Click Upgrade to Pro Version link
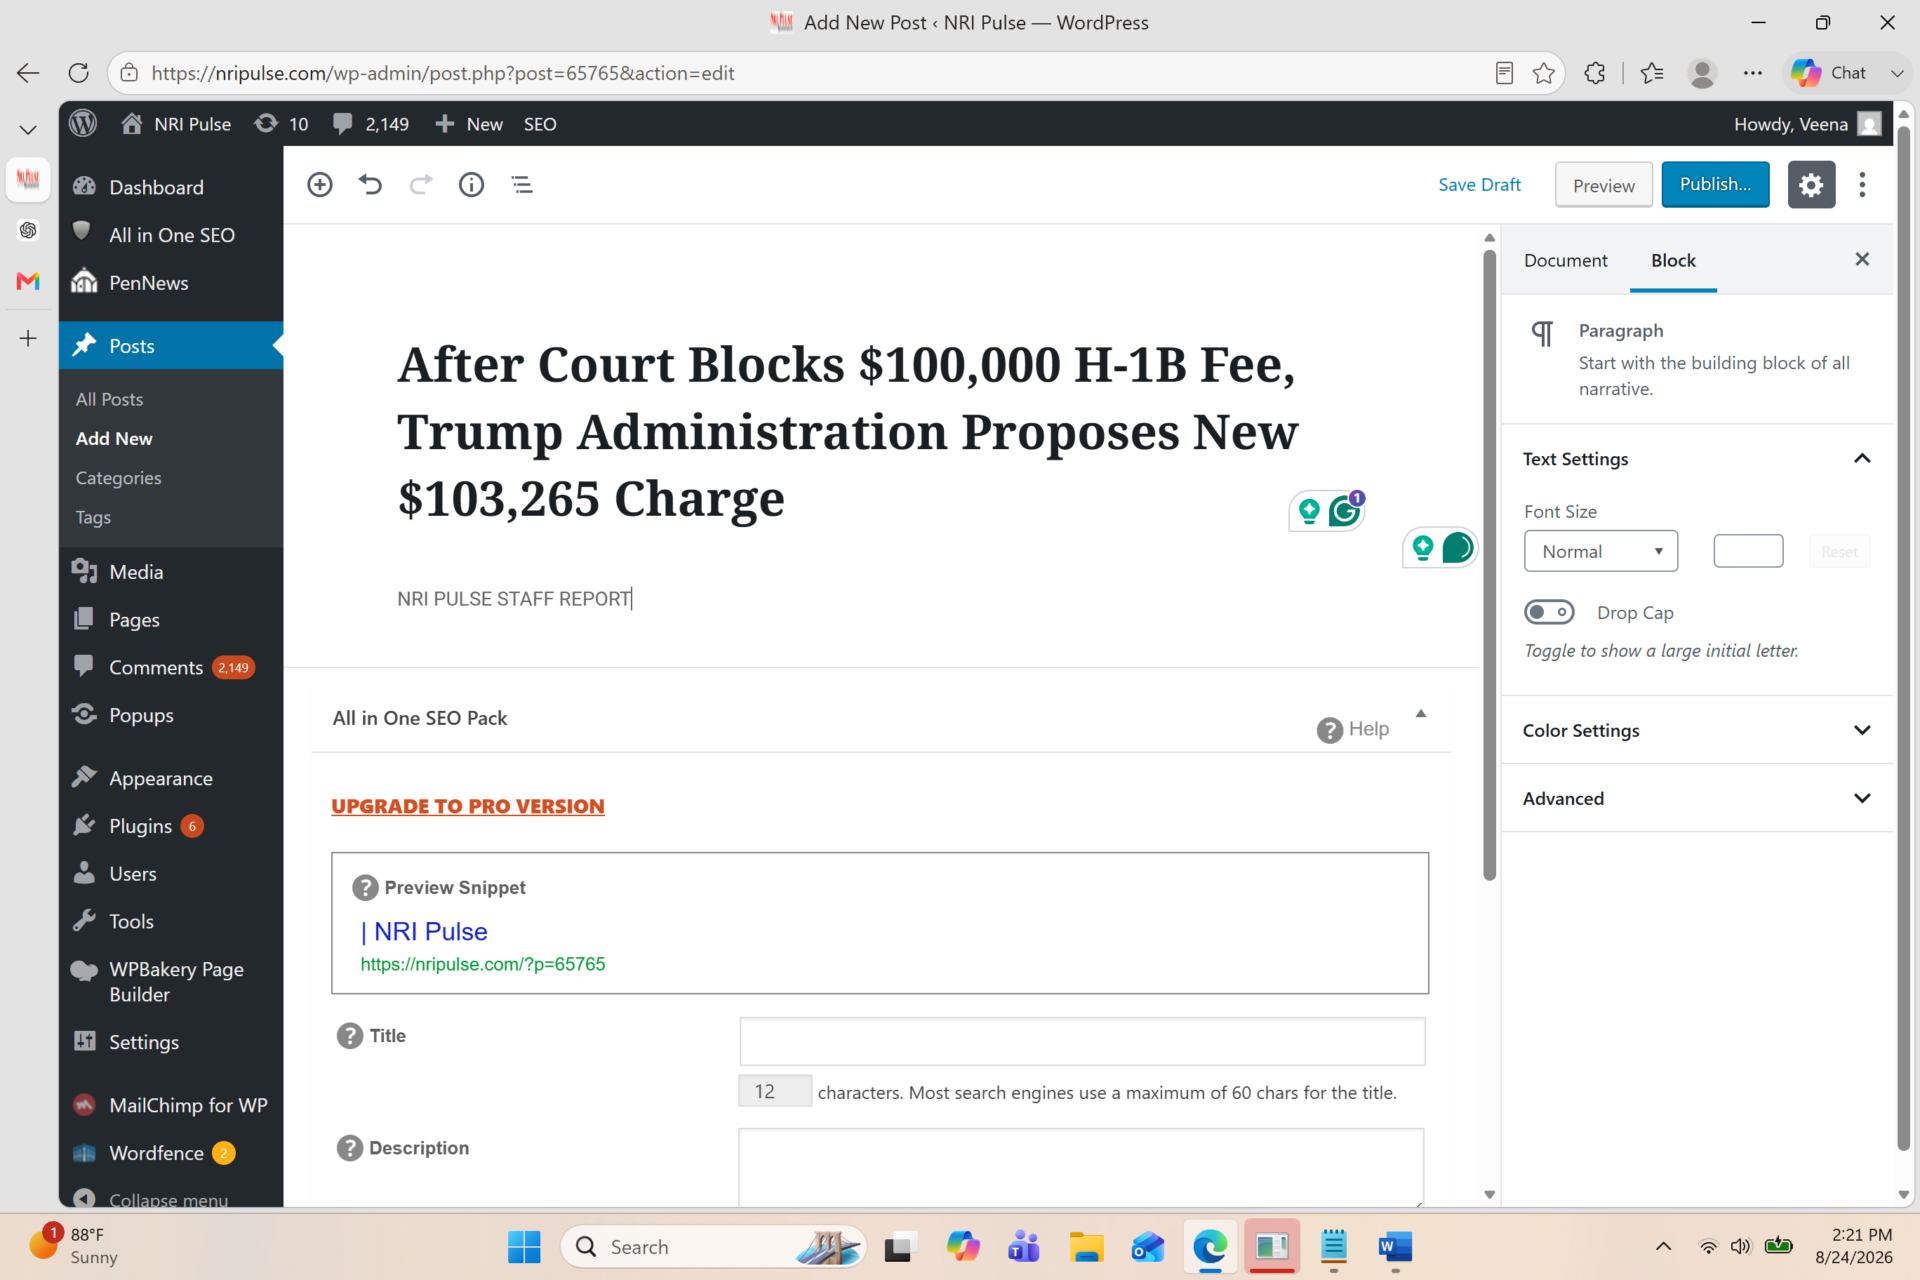 468,806
